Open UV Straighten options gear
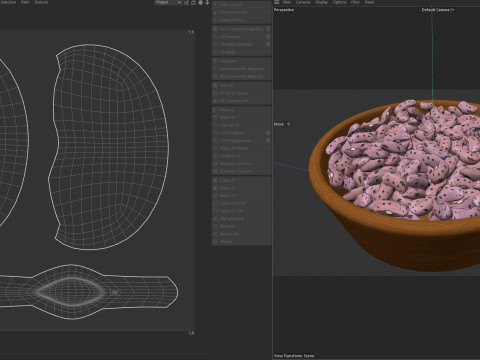Viewport: 480px width, 360px height. coord(268,133)
